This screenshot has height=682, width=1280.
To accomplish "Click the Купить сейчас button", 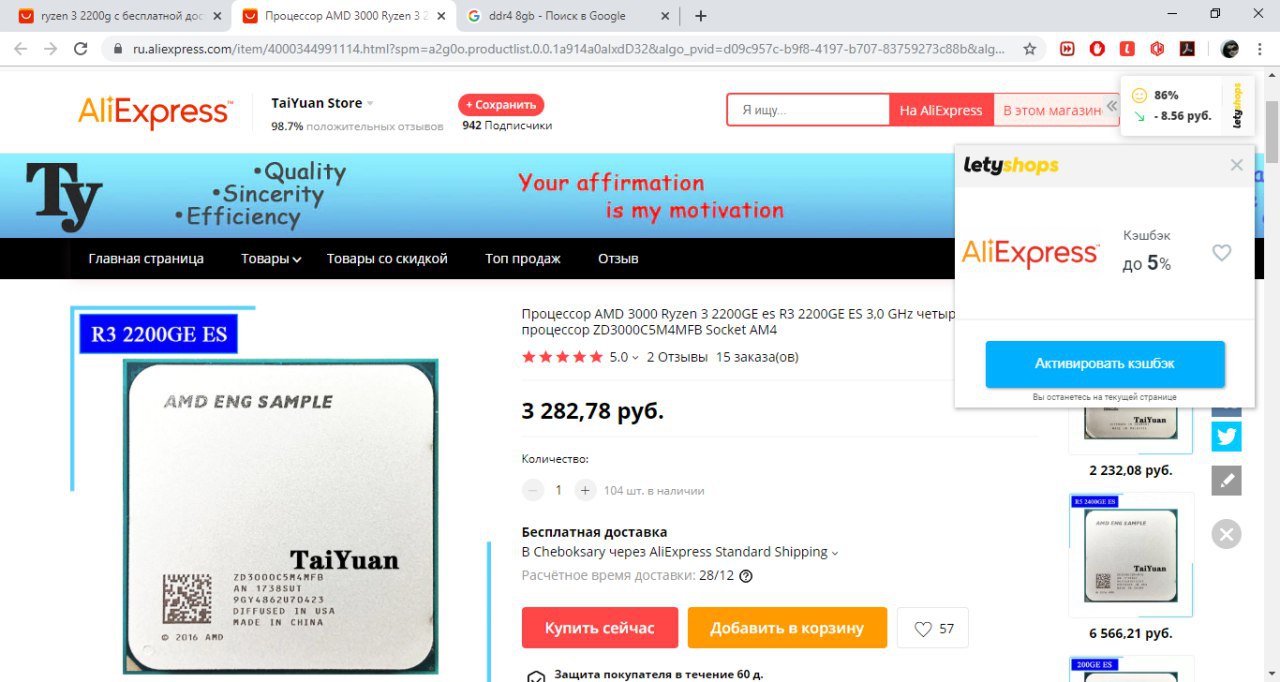I will (x=600, y=628).
